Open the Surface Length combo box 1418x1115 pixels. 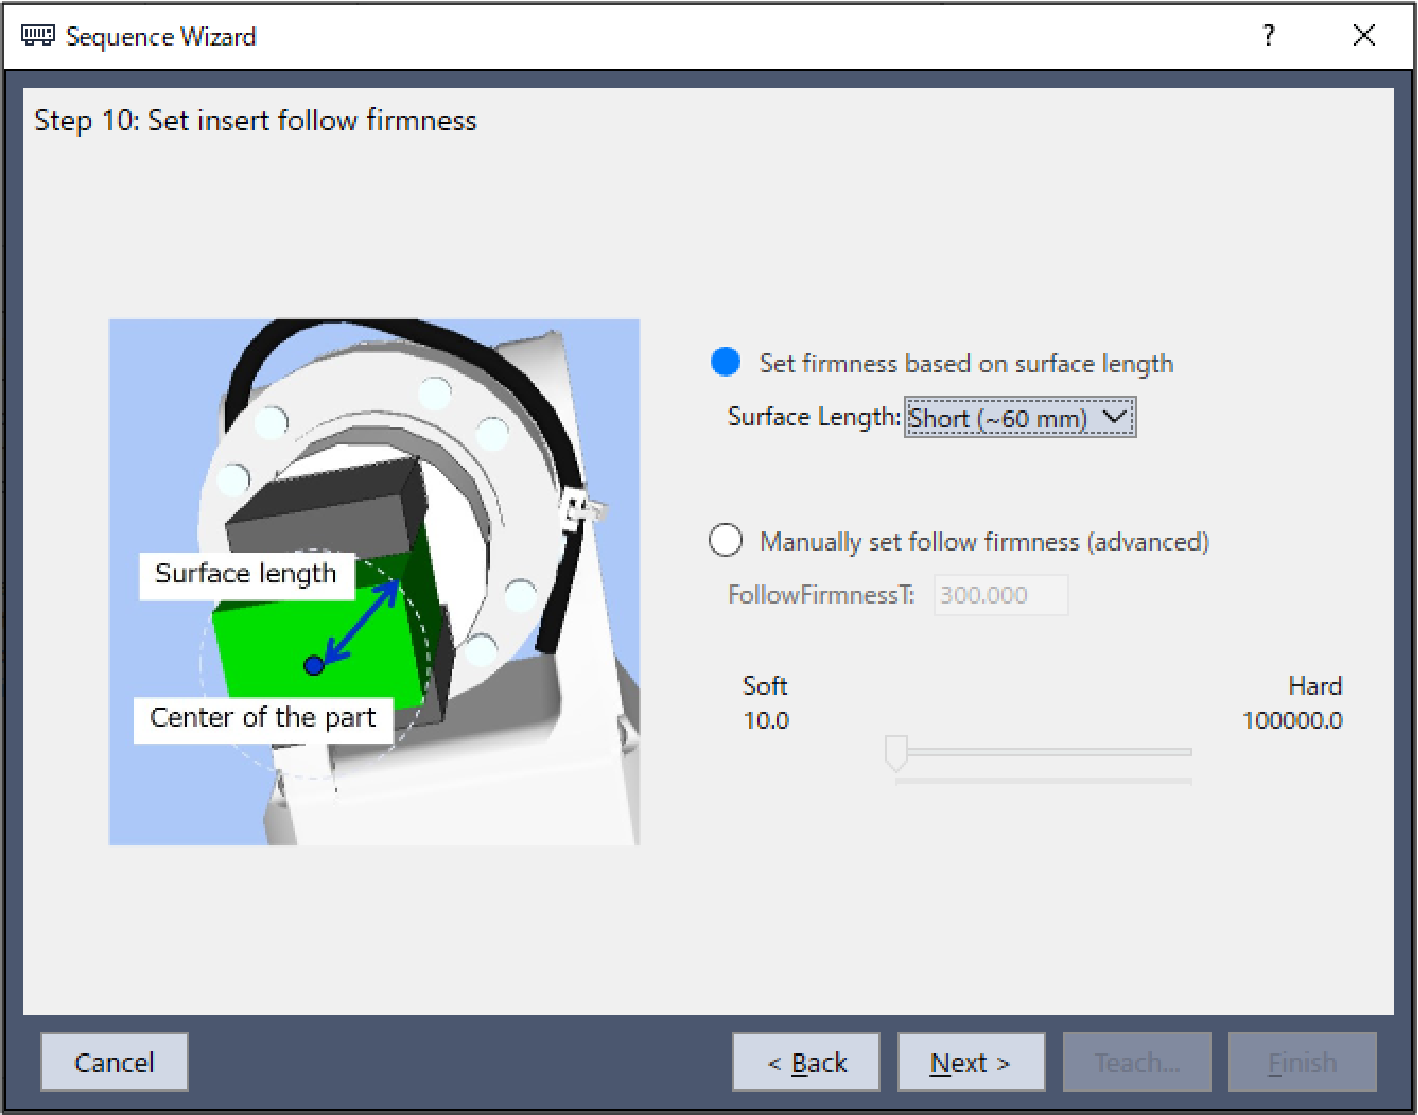click(1000, 418)
